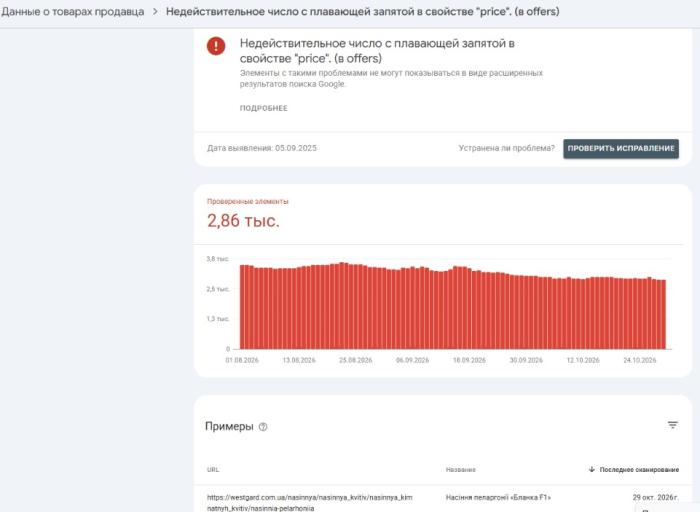The width and height of the screenshot is (700, 512).
Task: Open the filter icon in Примеры table
Action: (x=673, y=425)
